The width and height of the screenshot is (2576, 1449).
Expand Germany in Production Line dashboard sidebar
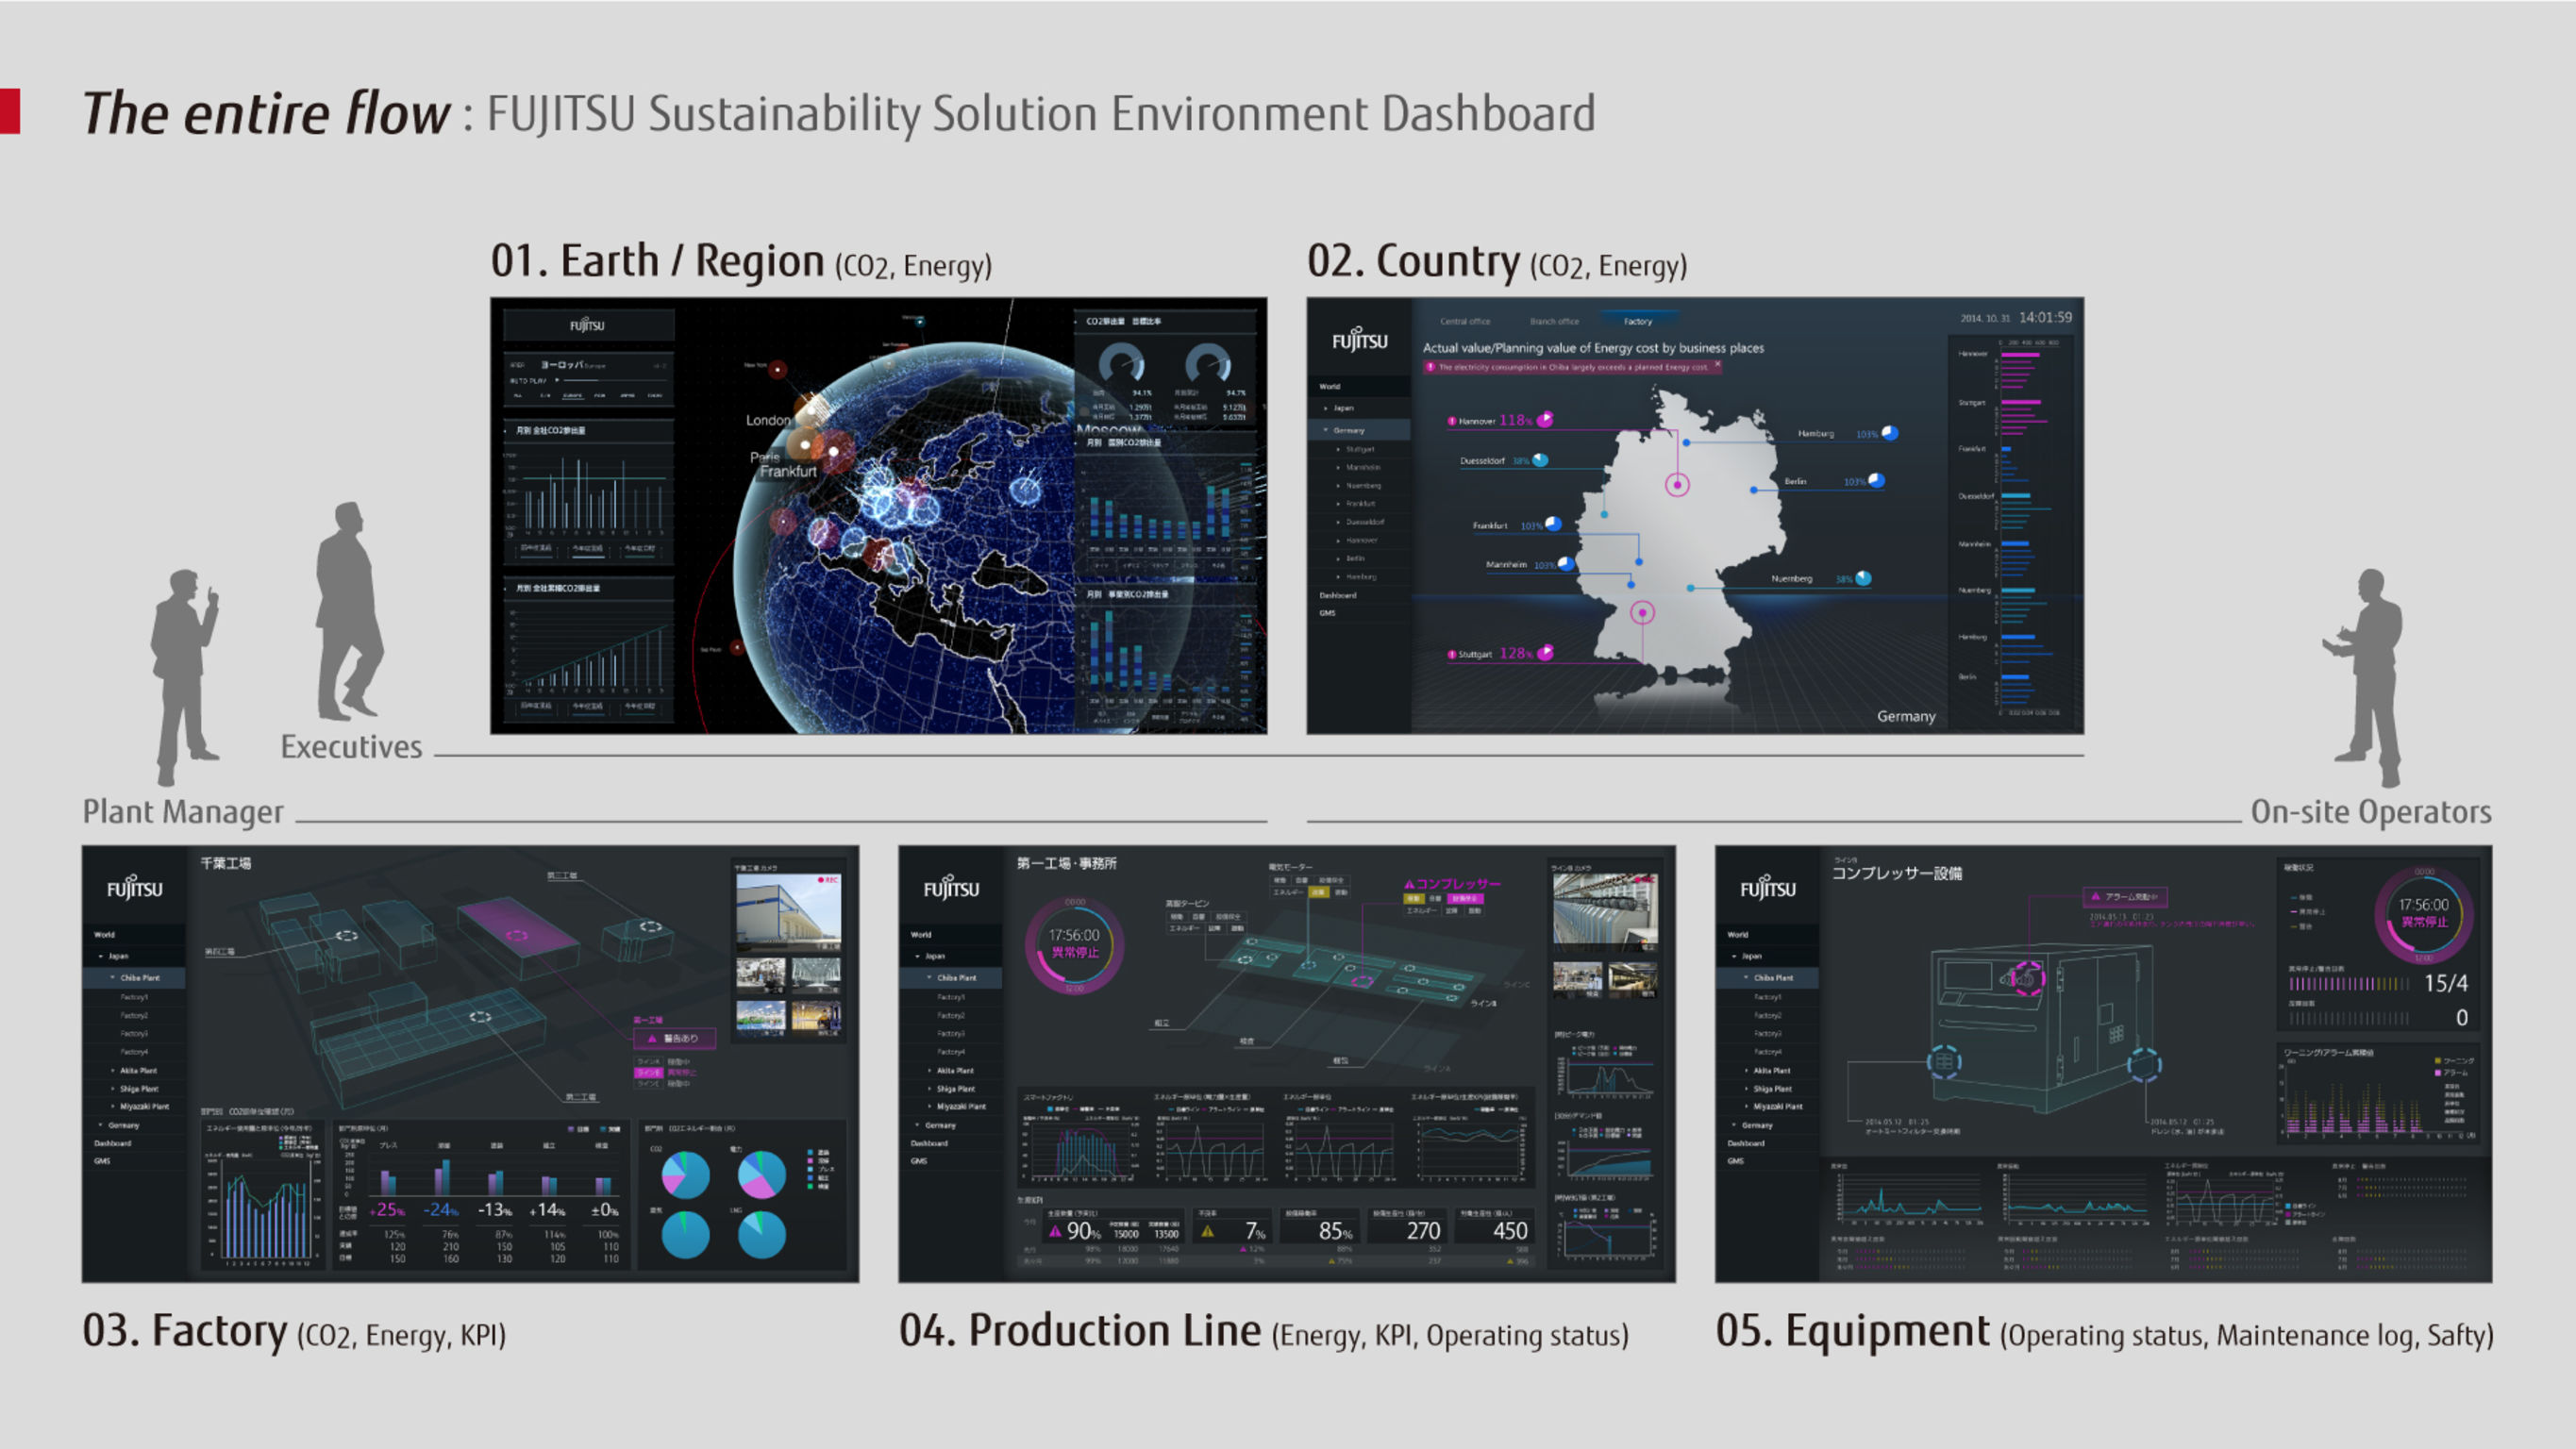point(918,1125)
